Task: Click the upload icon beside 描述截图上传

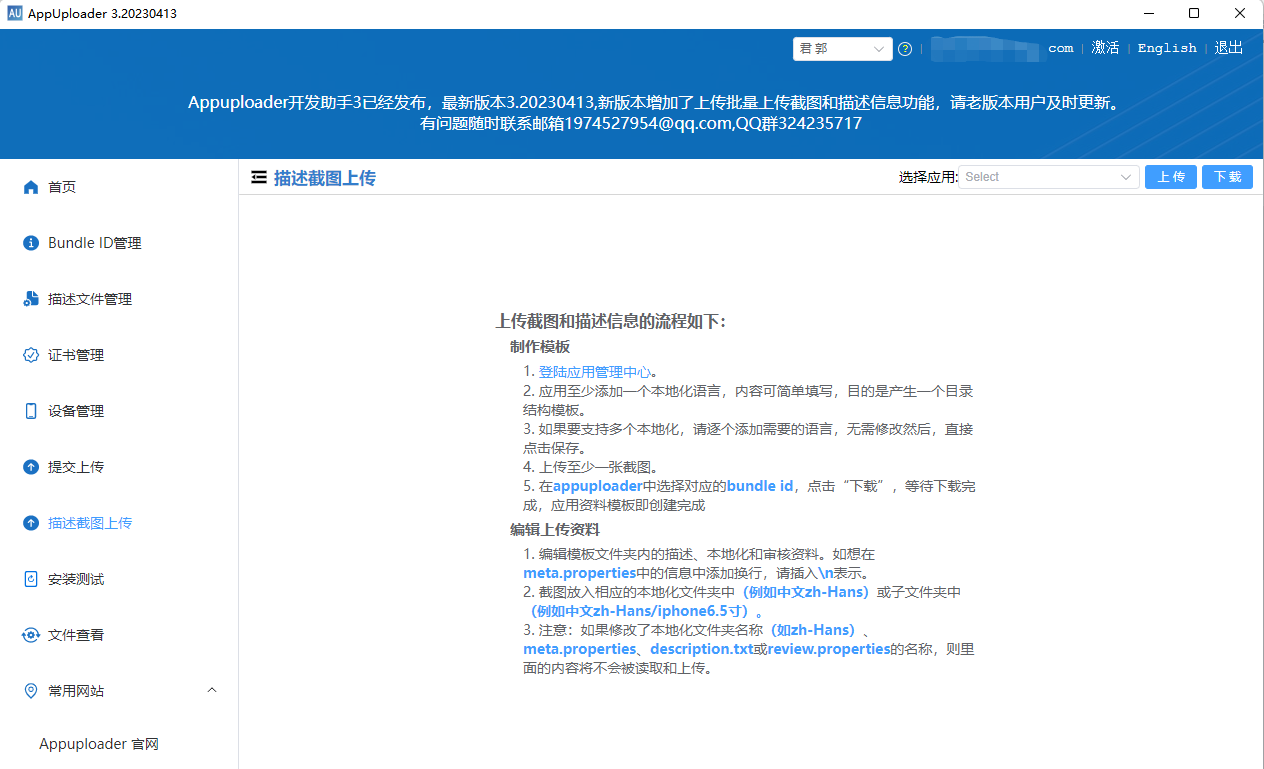Action: coord(30,523)
